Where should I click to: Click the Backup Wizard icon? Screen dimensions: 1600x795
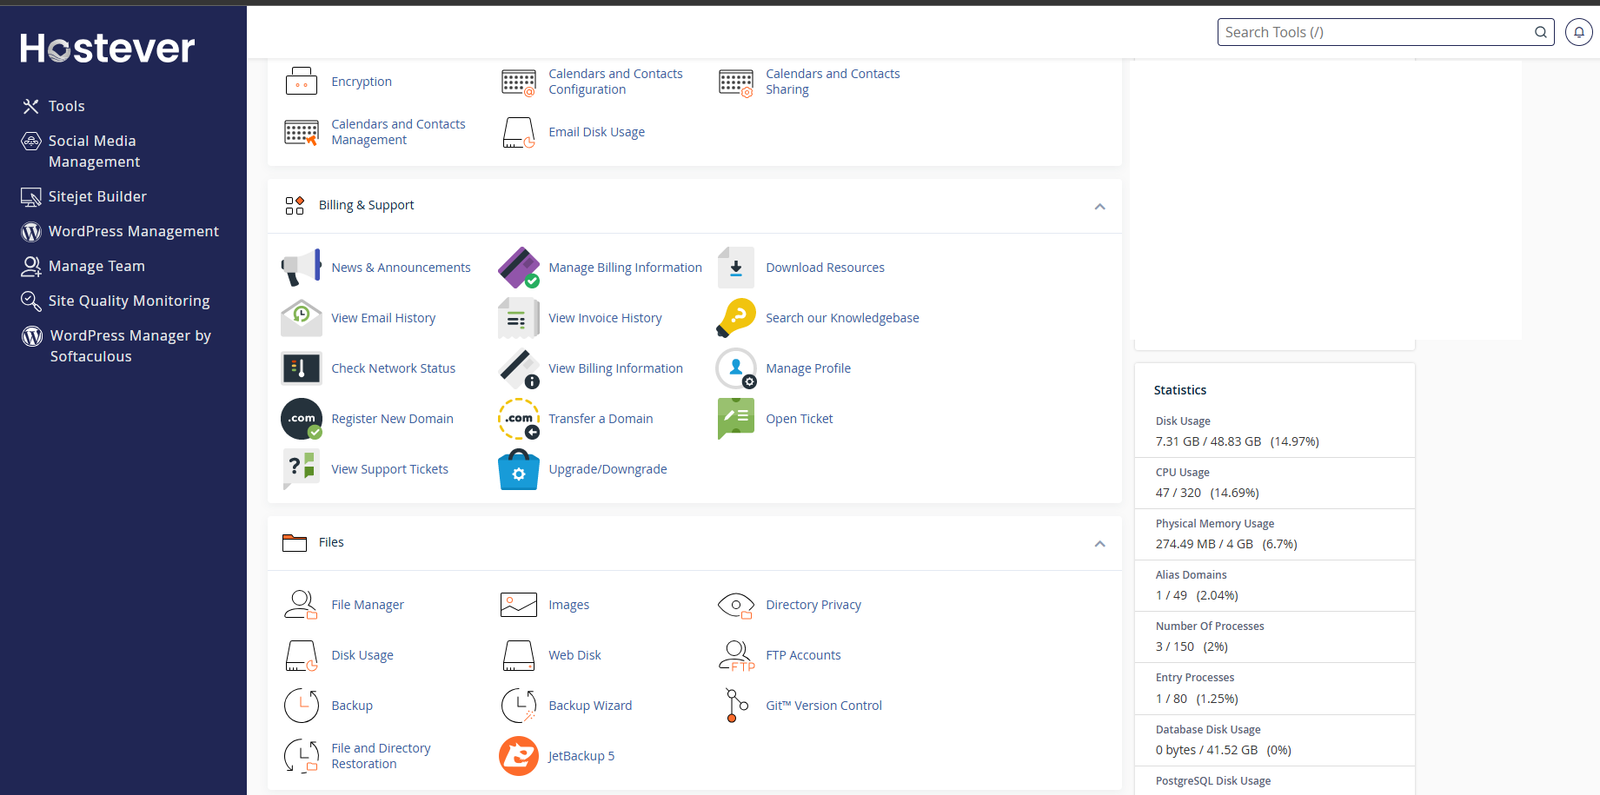(x=518, y=706)
